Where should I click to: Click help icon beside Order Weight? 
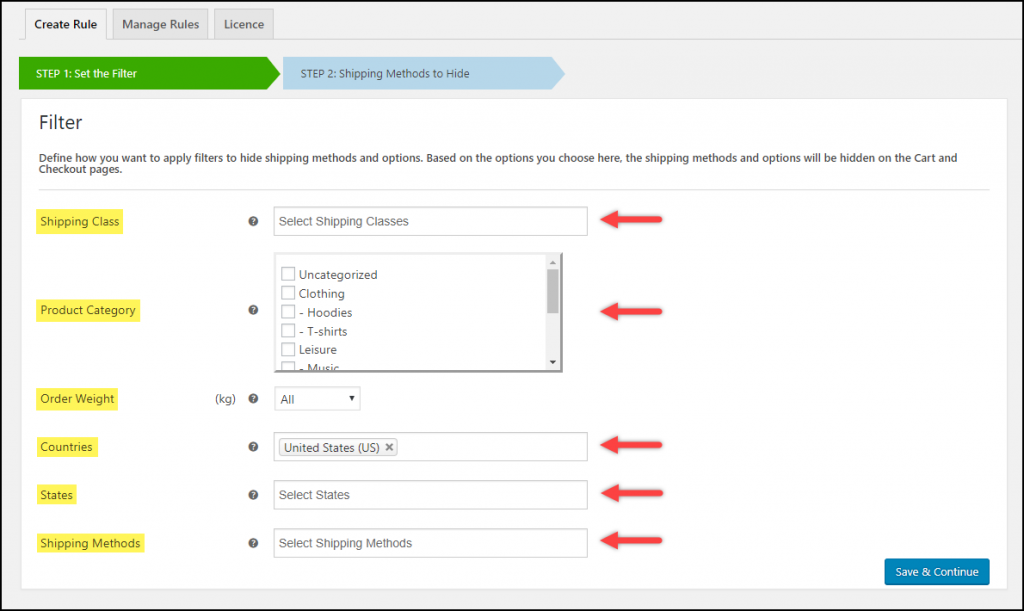[x=253, y=399]
